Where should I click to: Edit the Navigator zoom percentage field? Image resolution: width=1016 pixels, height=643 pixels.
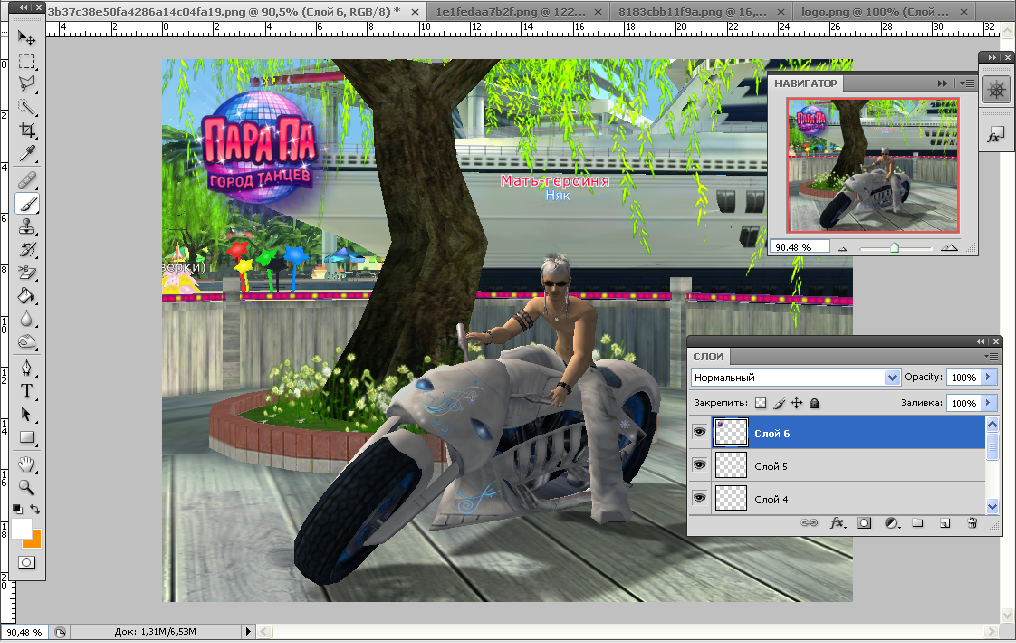pyautogui.click(x=799, y=247)
